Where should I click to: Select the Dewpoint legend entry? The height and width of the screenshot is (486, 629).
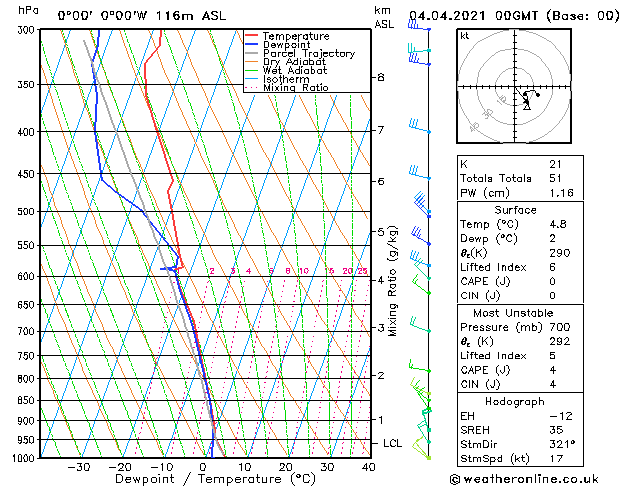[290, 45]
